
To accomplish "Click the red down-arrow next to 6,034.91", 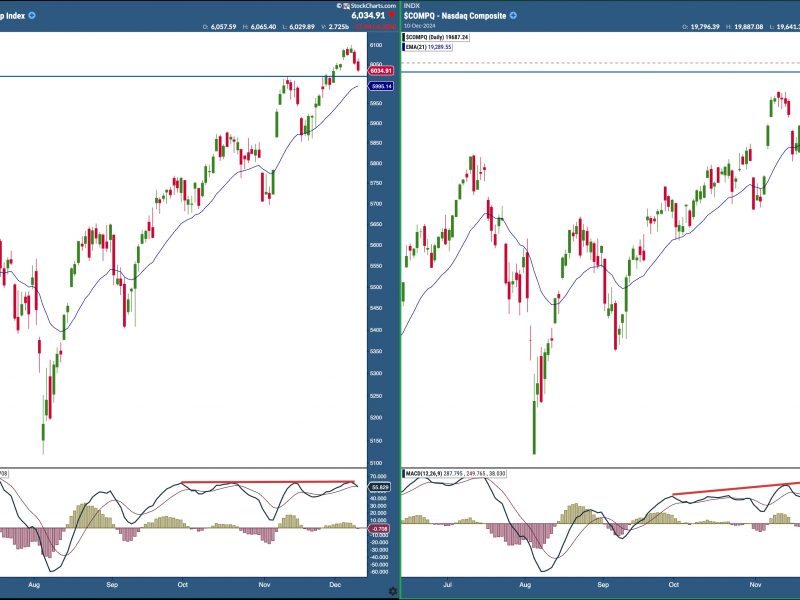I will point(391,15).
